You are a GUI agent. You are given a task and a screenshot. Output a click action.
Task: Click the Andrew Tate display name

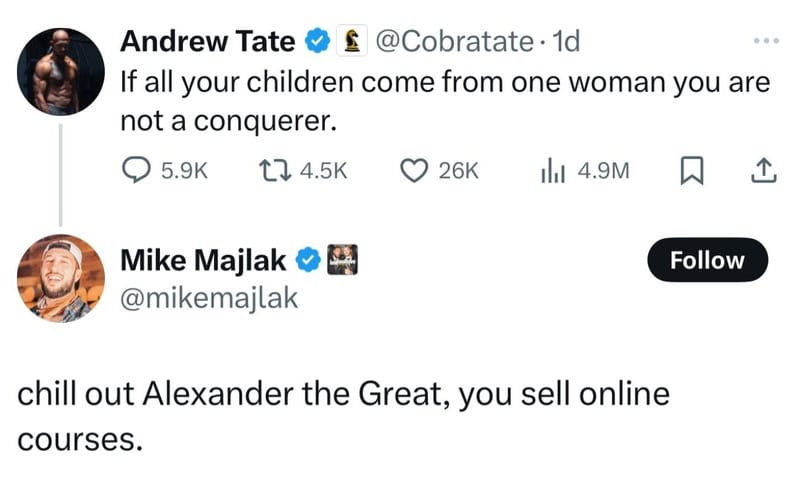tap(208, 41)
